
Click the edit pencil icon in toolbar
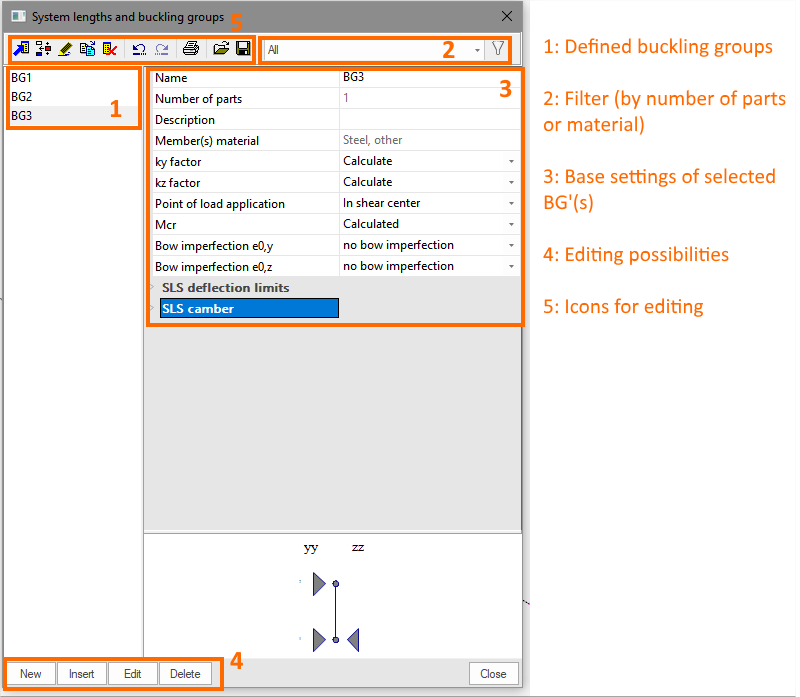[x=65, y=48]
